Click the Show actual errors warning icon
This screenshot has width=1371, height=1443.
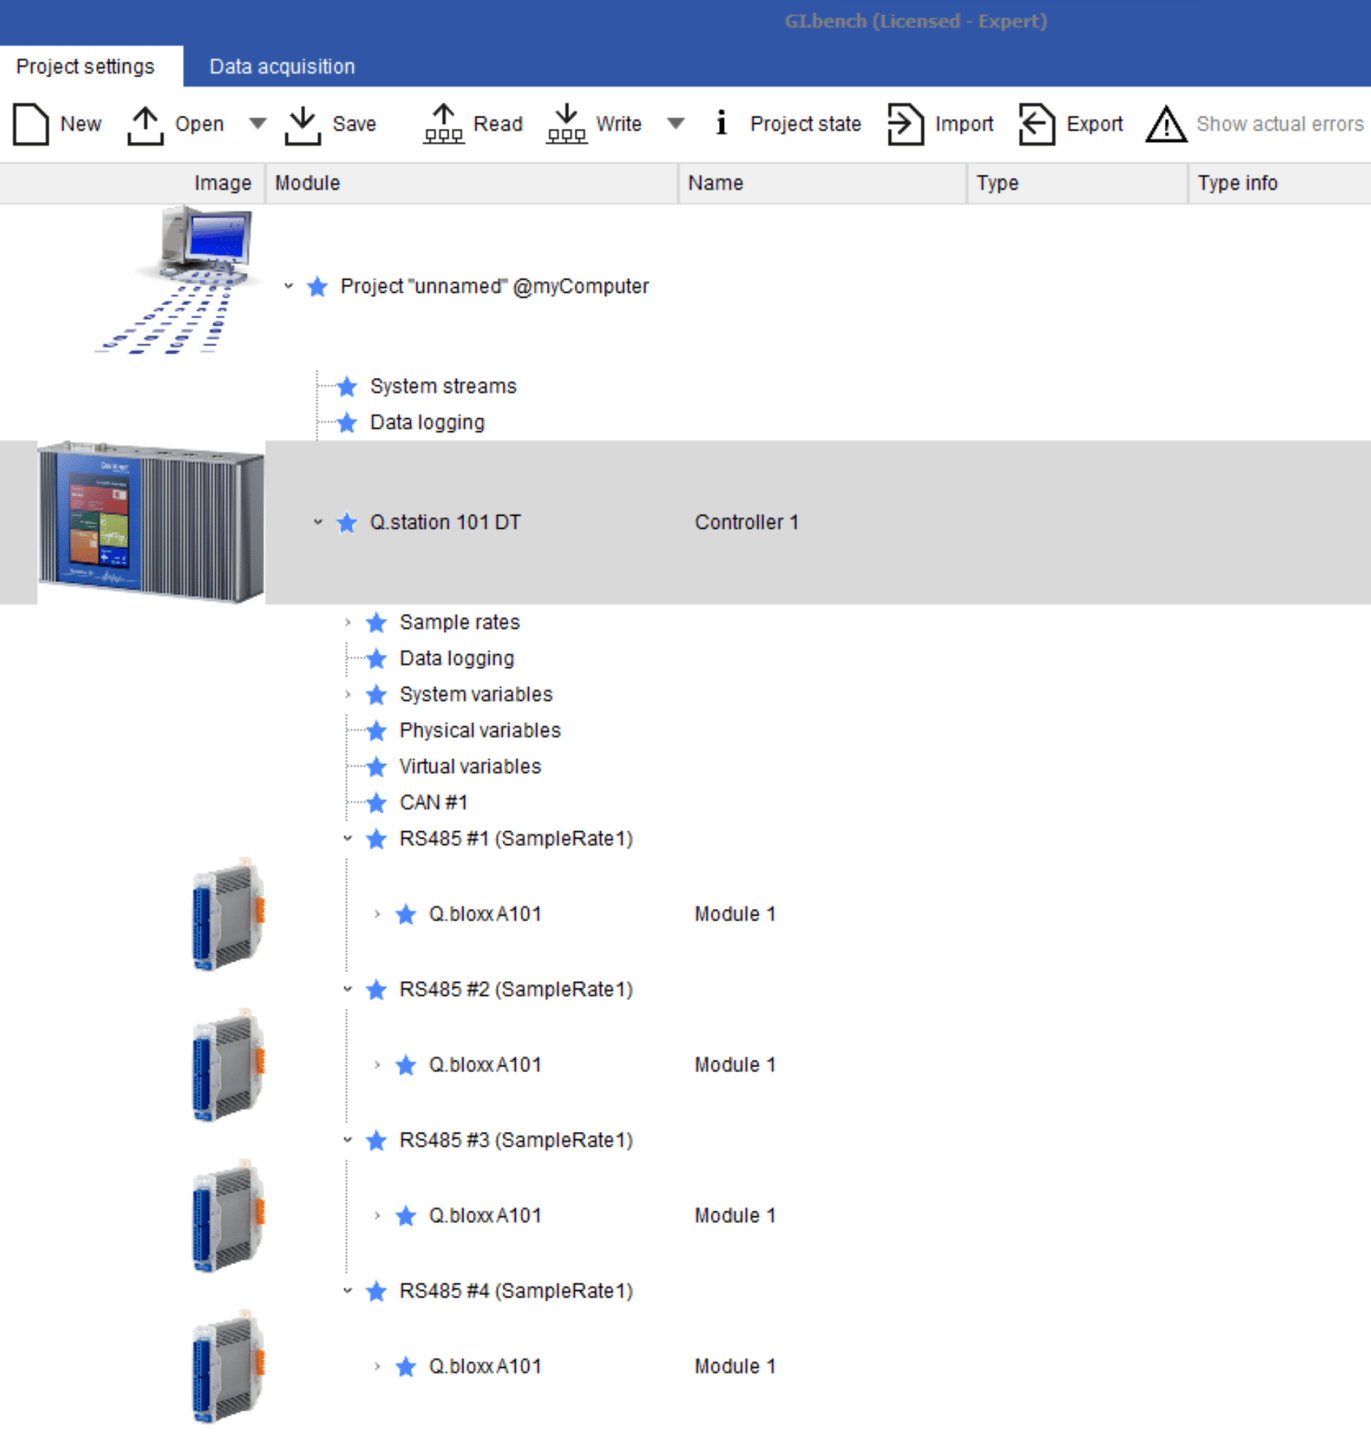point(1166,124)
